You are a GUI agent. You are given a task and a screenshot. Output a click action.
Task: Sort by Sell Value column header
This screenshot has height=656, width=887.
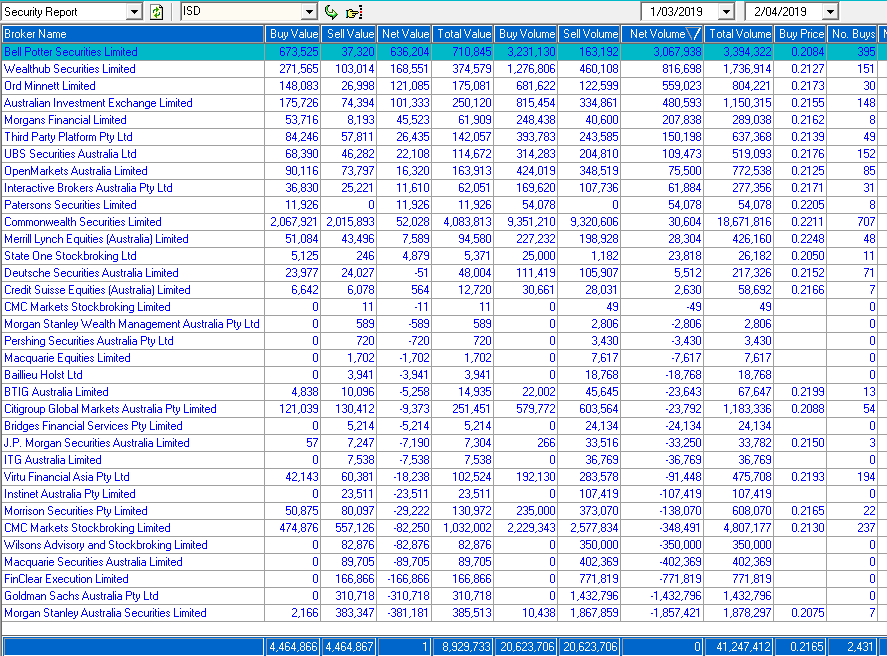(348, 34)
